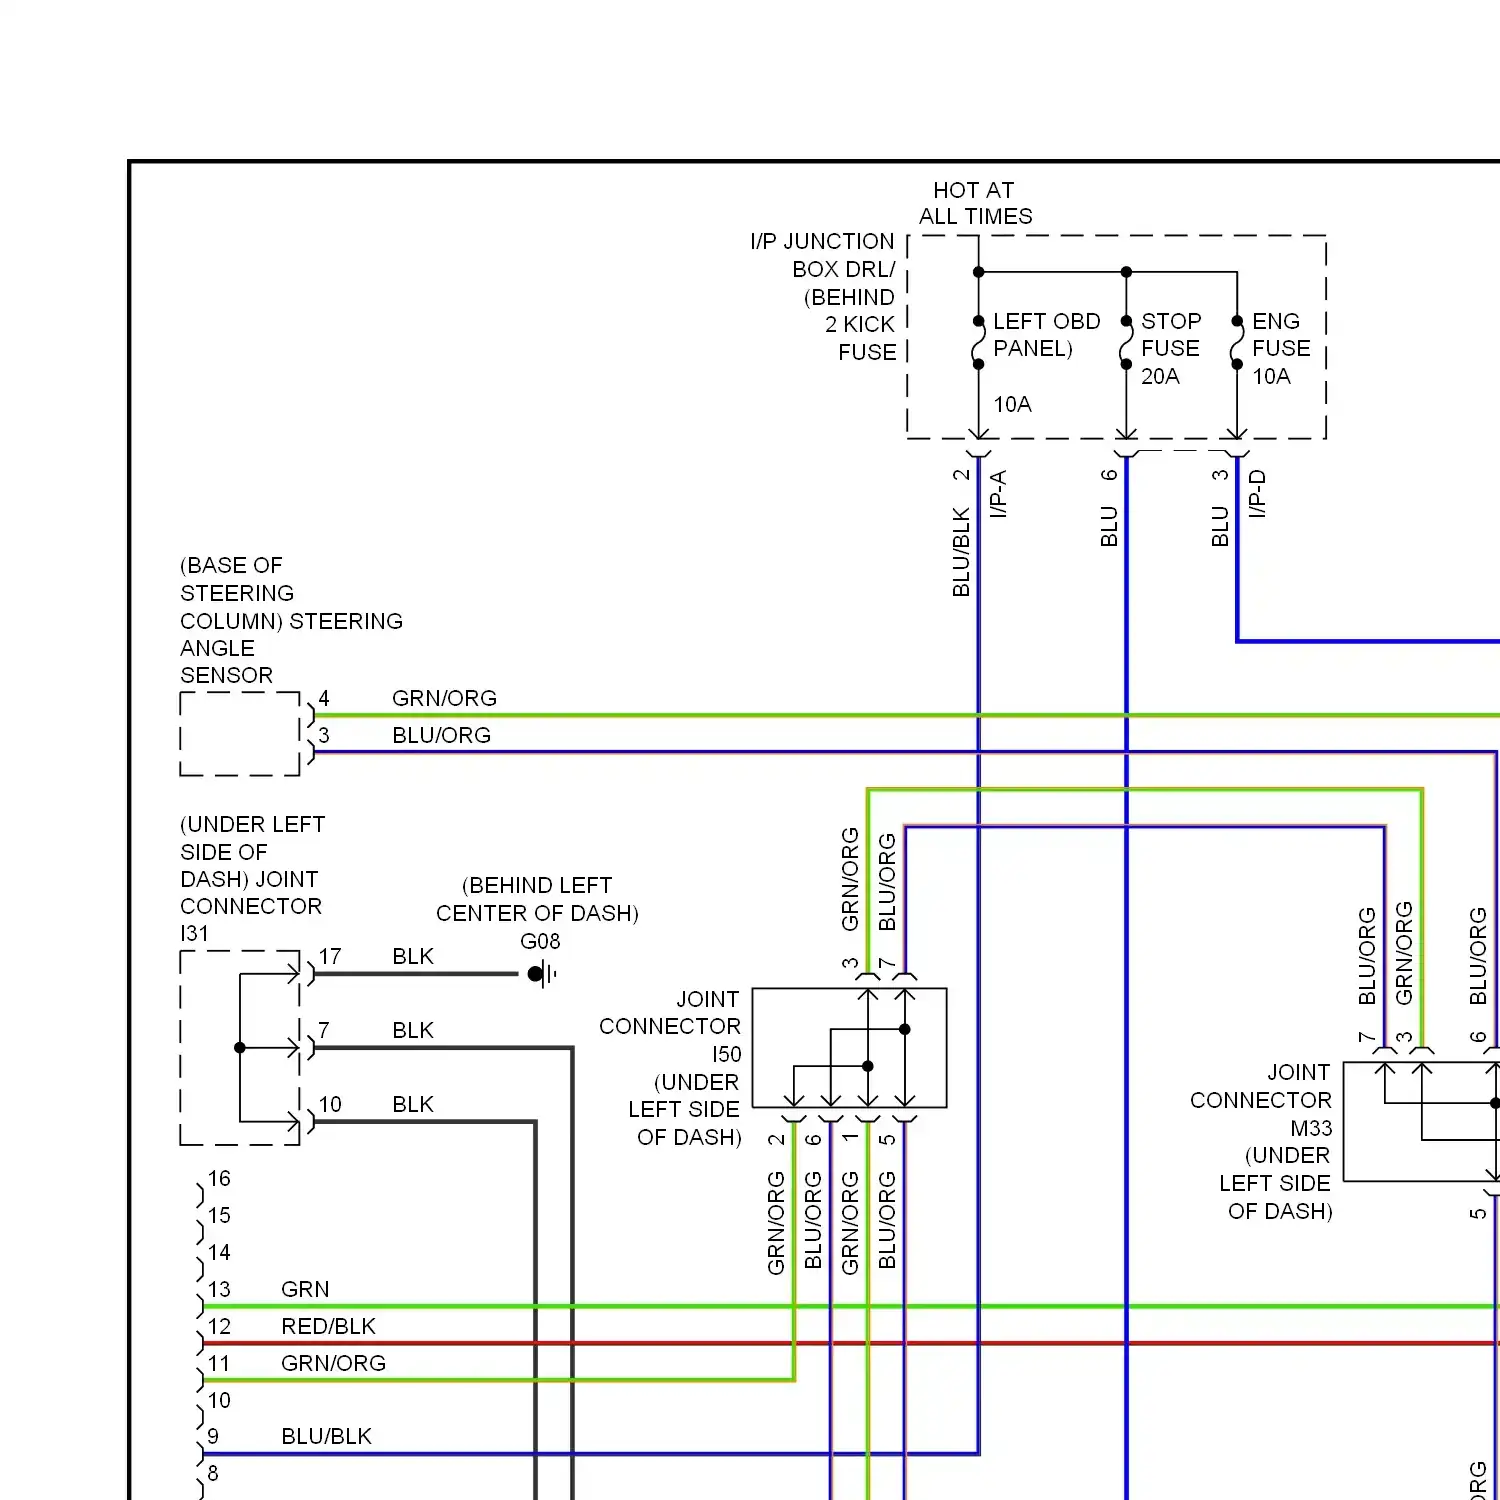The width and height of the screenshot is (1500, 1500).
Task: Click the "BLK" label at I31 pin 10
Action: [413, 1104]
